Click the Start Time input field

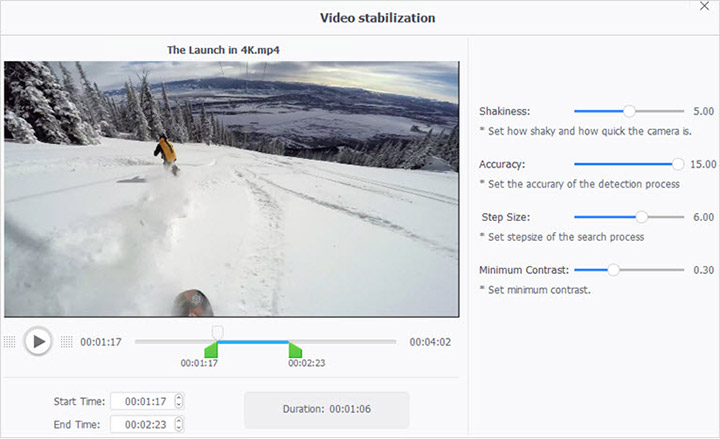pyautogui.click(x=141, y=401)
